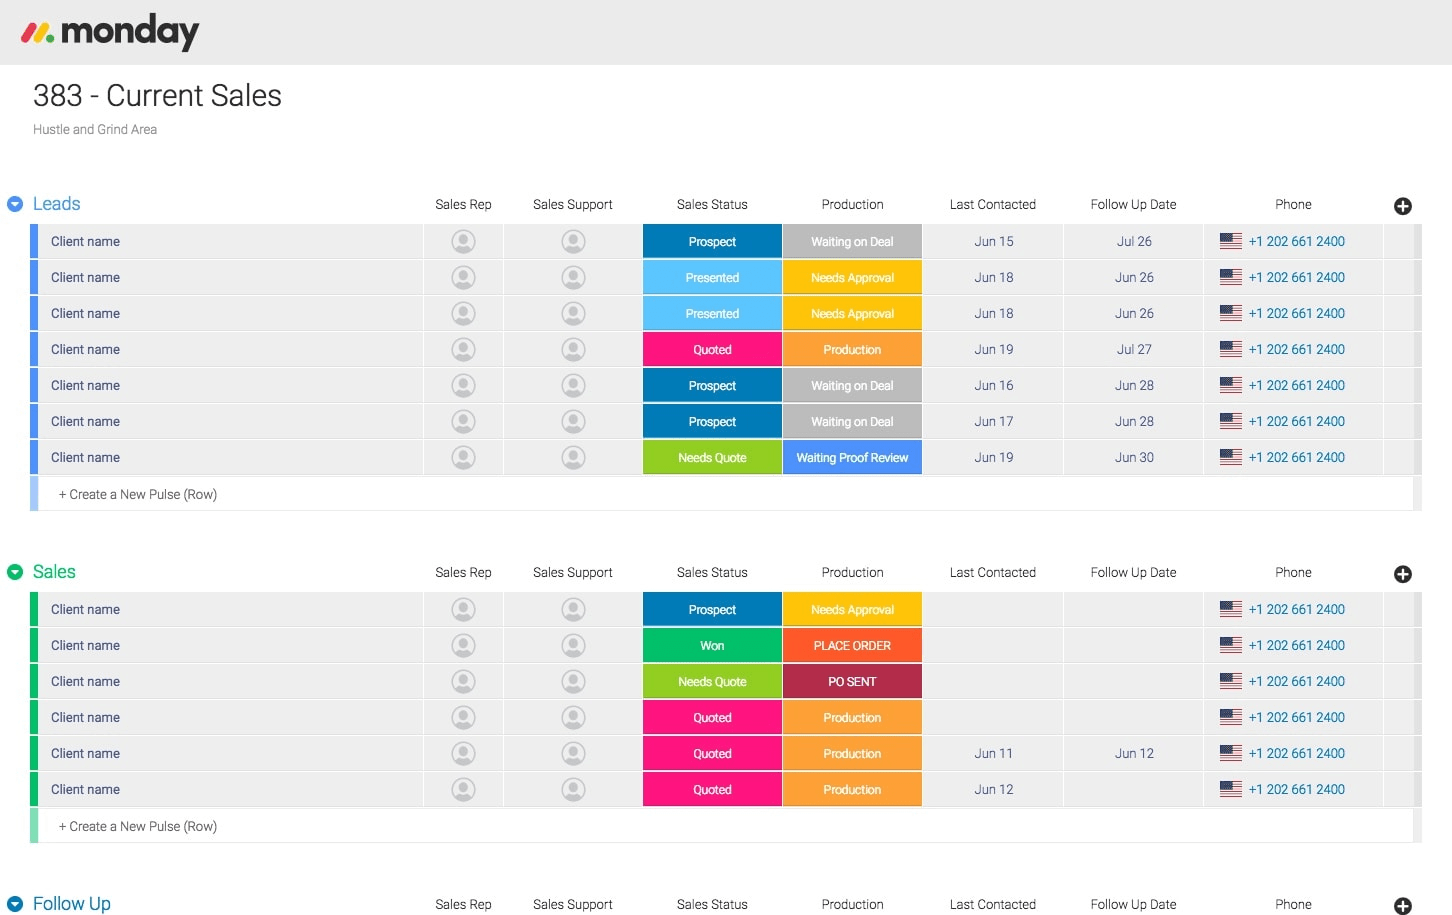
Task: Collapse the Follow Up group arrow
Action: tap(15, 904)
